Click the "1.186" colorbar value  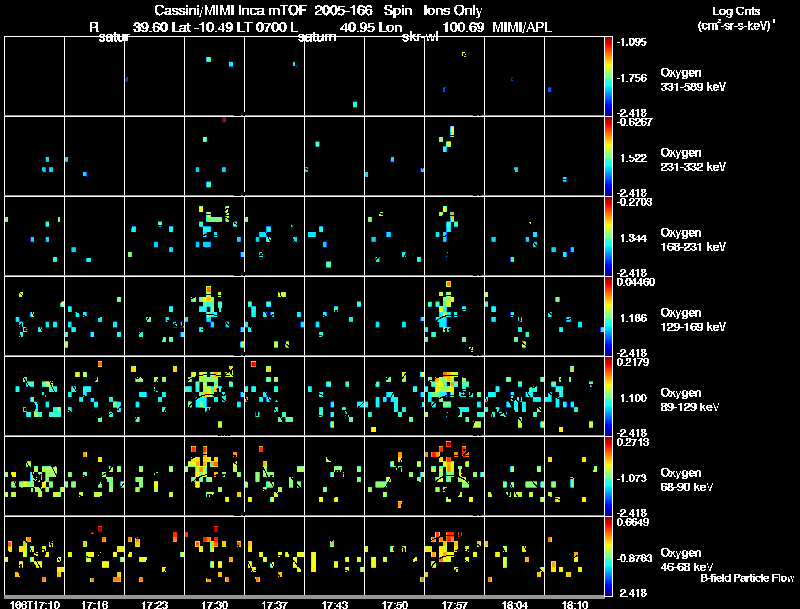(x=633, y=318)
